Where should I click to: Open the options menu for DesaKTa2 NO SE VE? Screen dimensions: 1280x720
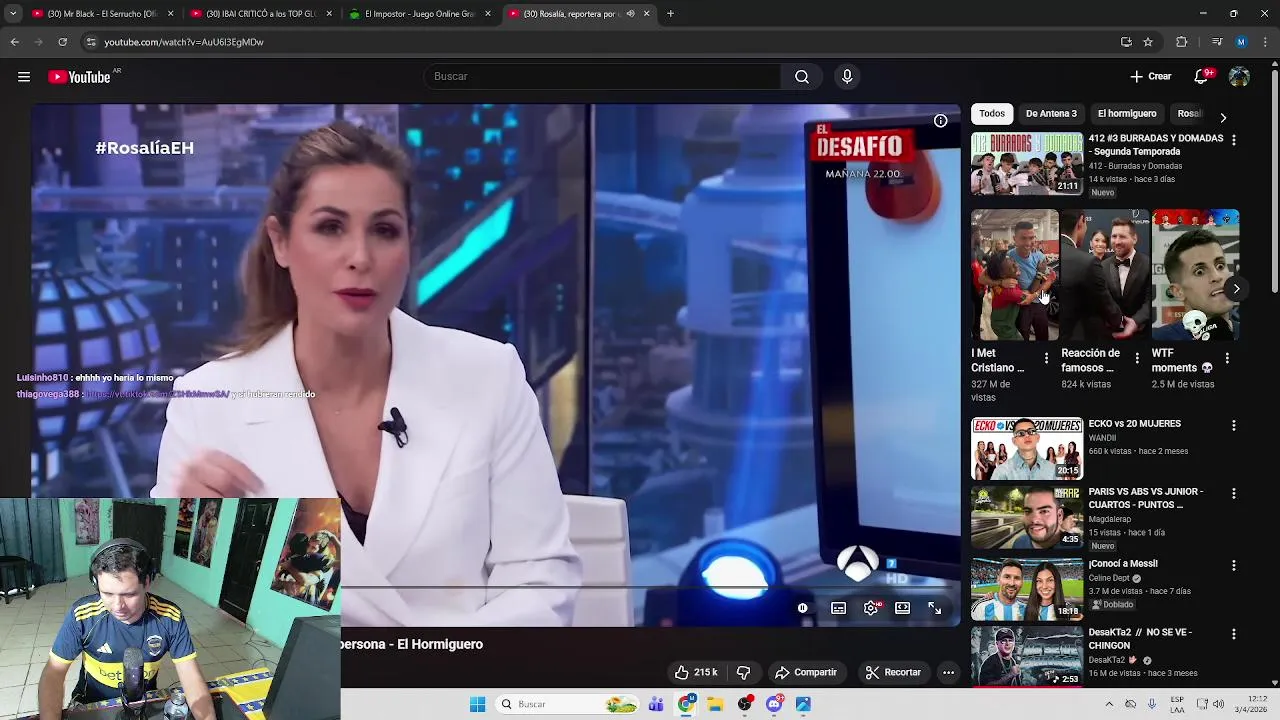pyautogui.click(x=1233, y=634)
